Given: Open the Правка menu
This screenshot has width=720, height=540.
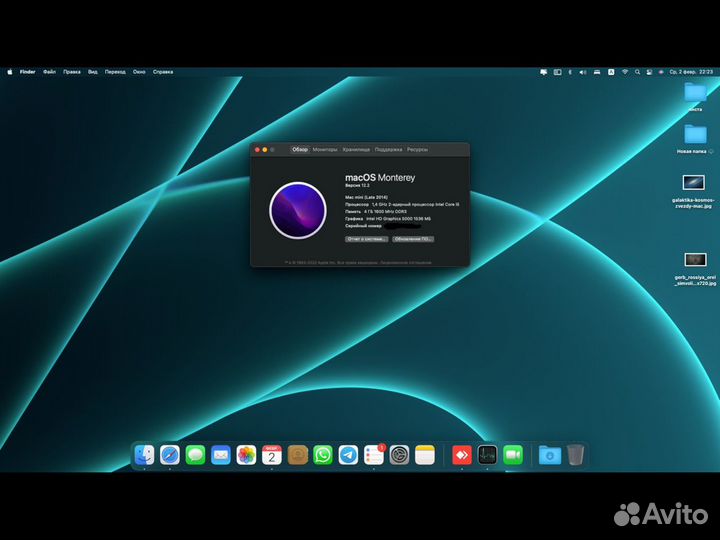Looking at the screenshot, I should click(72, 72).
